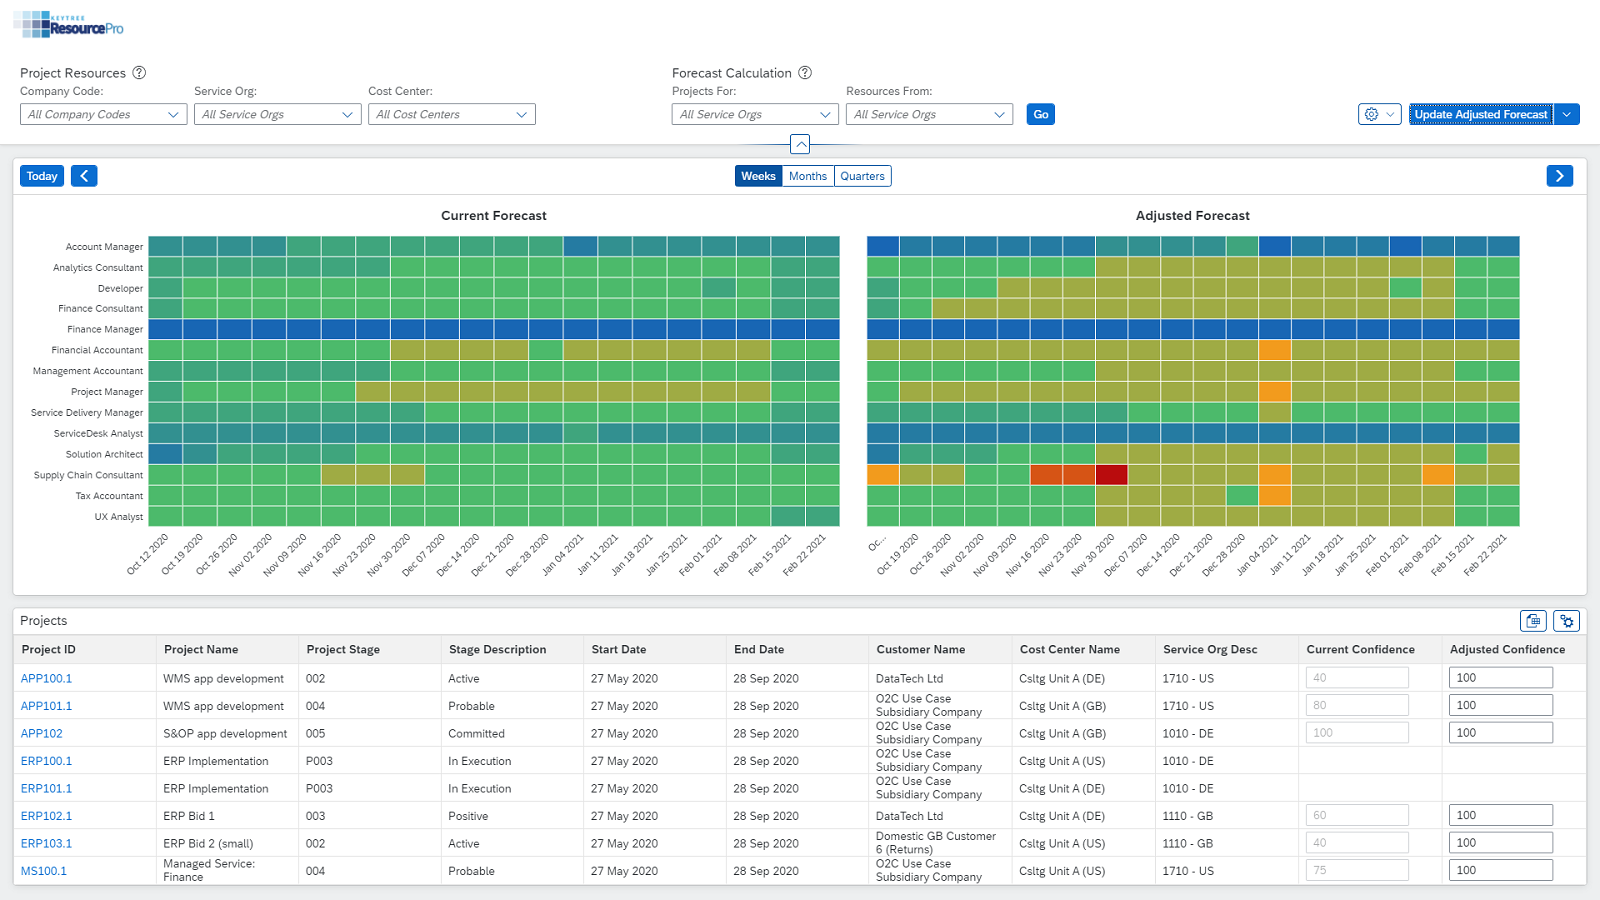Collapse the filter header panel
The width and height of the screenshot is (1600, 900).
[800, 145]
